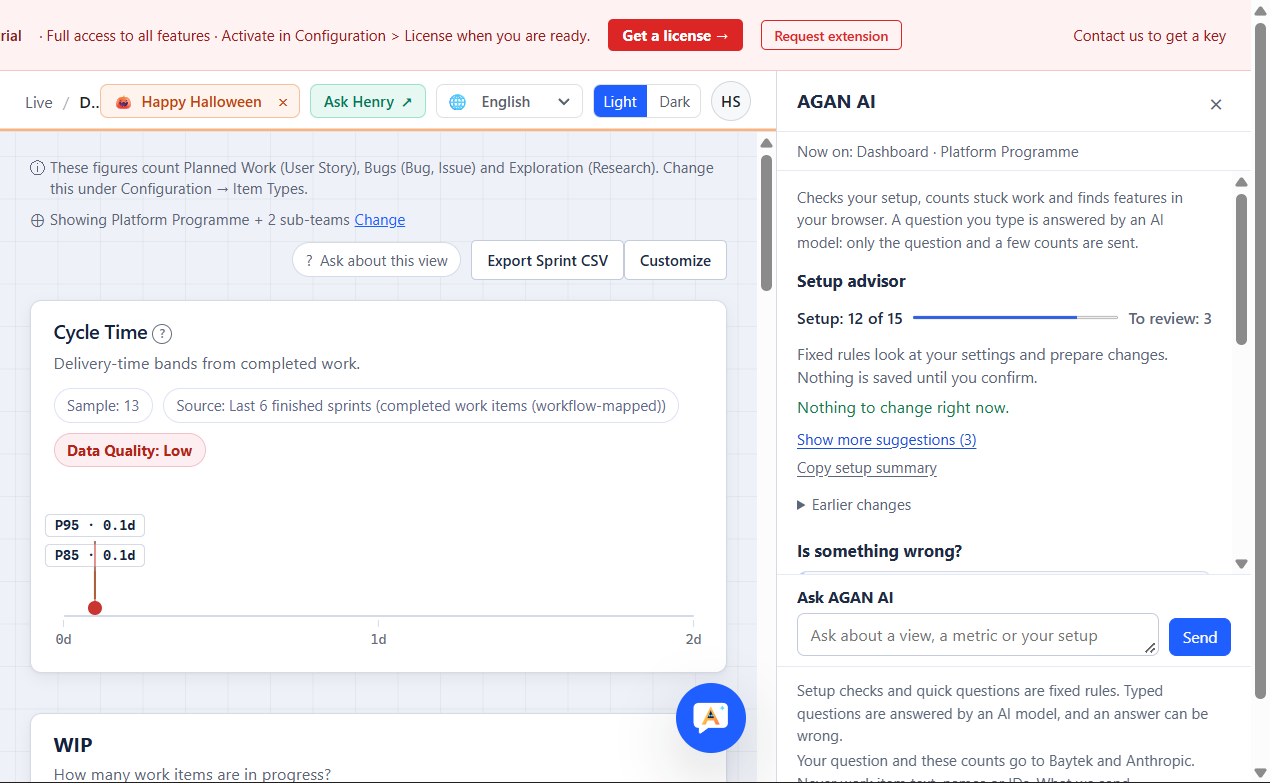Click Contact us to get a key

tap(1149, 36)
